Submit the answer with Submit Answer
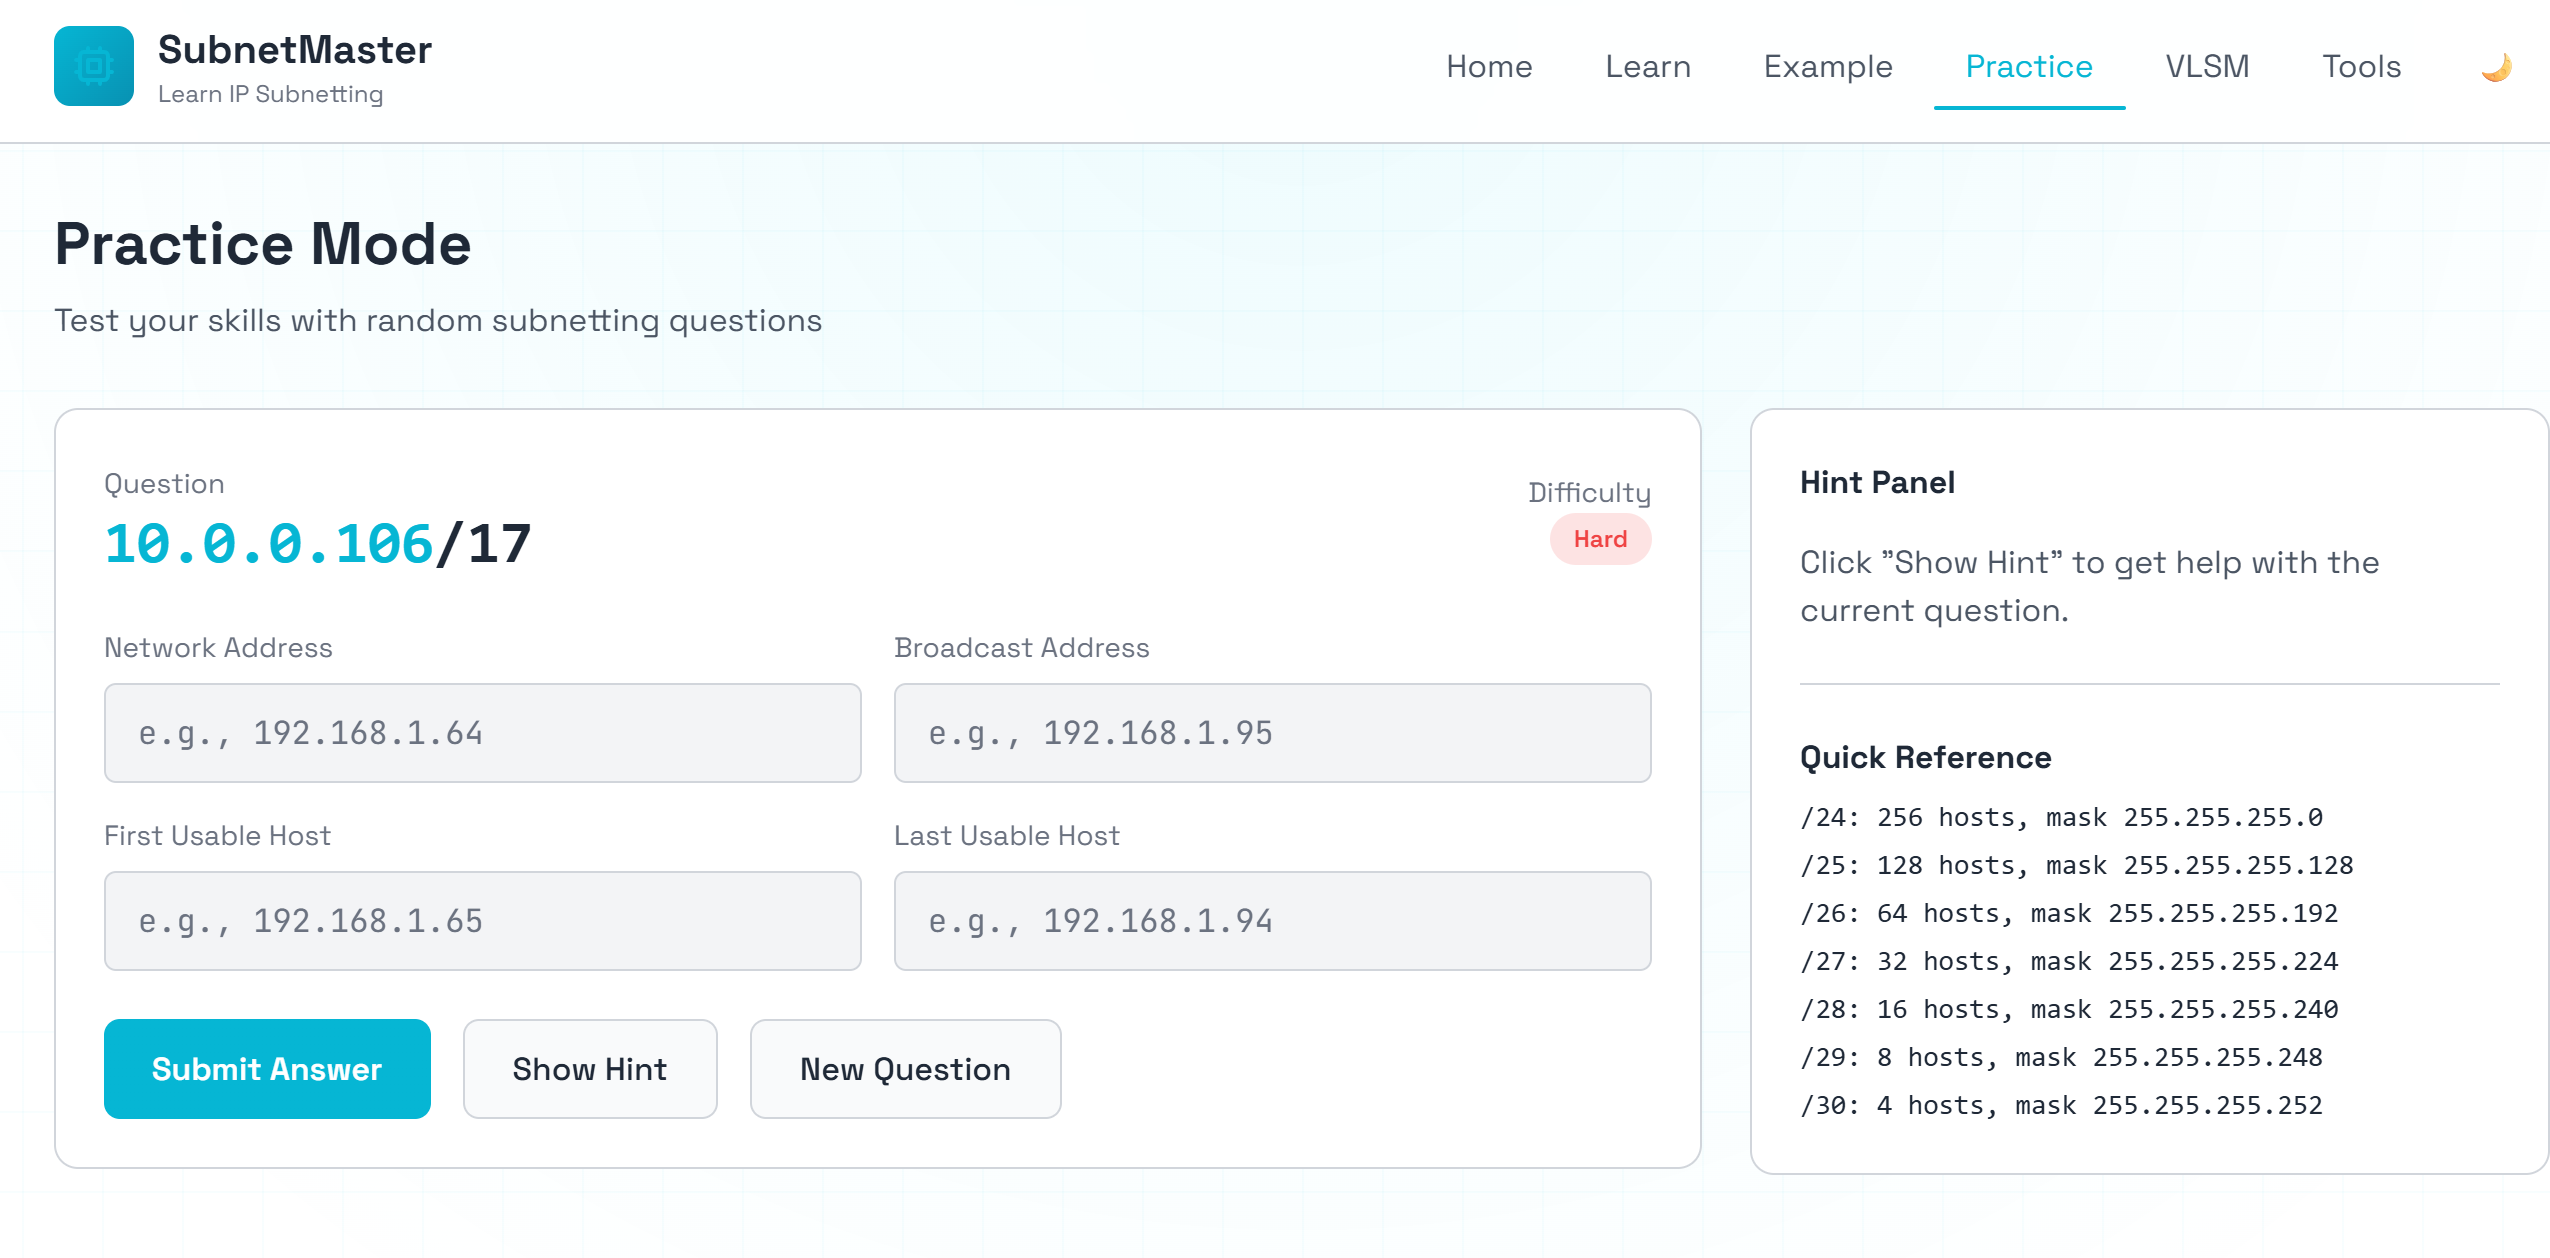 tap(267, 1069)
